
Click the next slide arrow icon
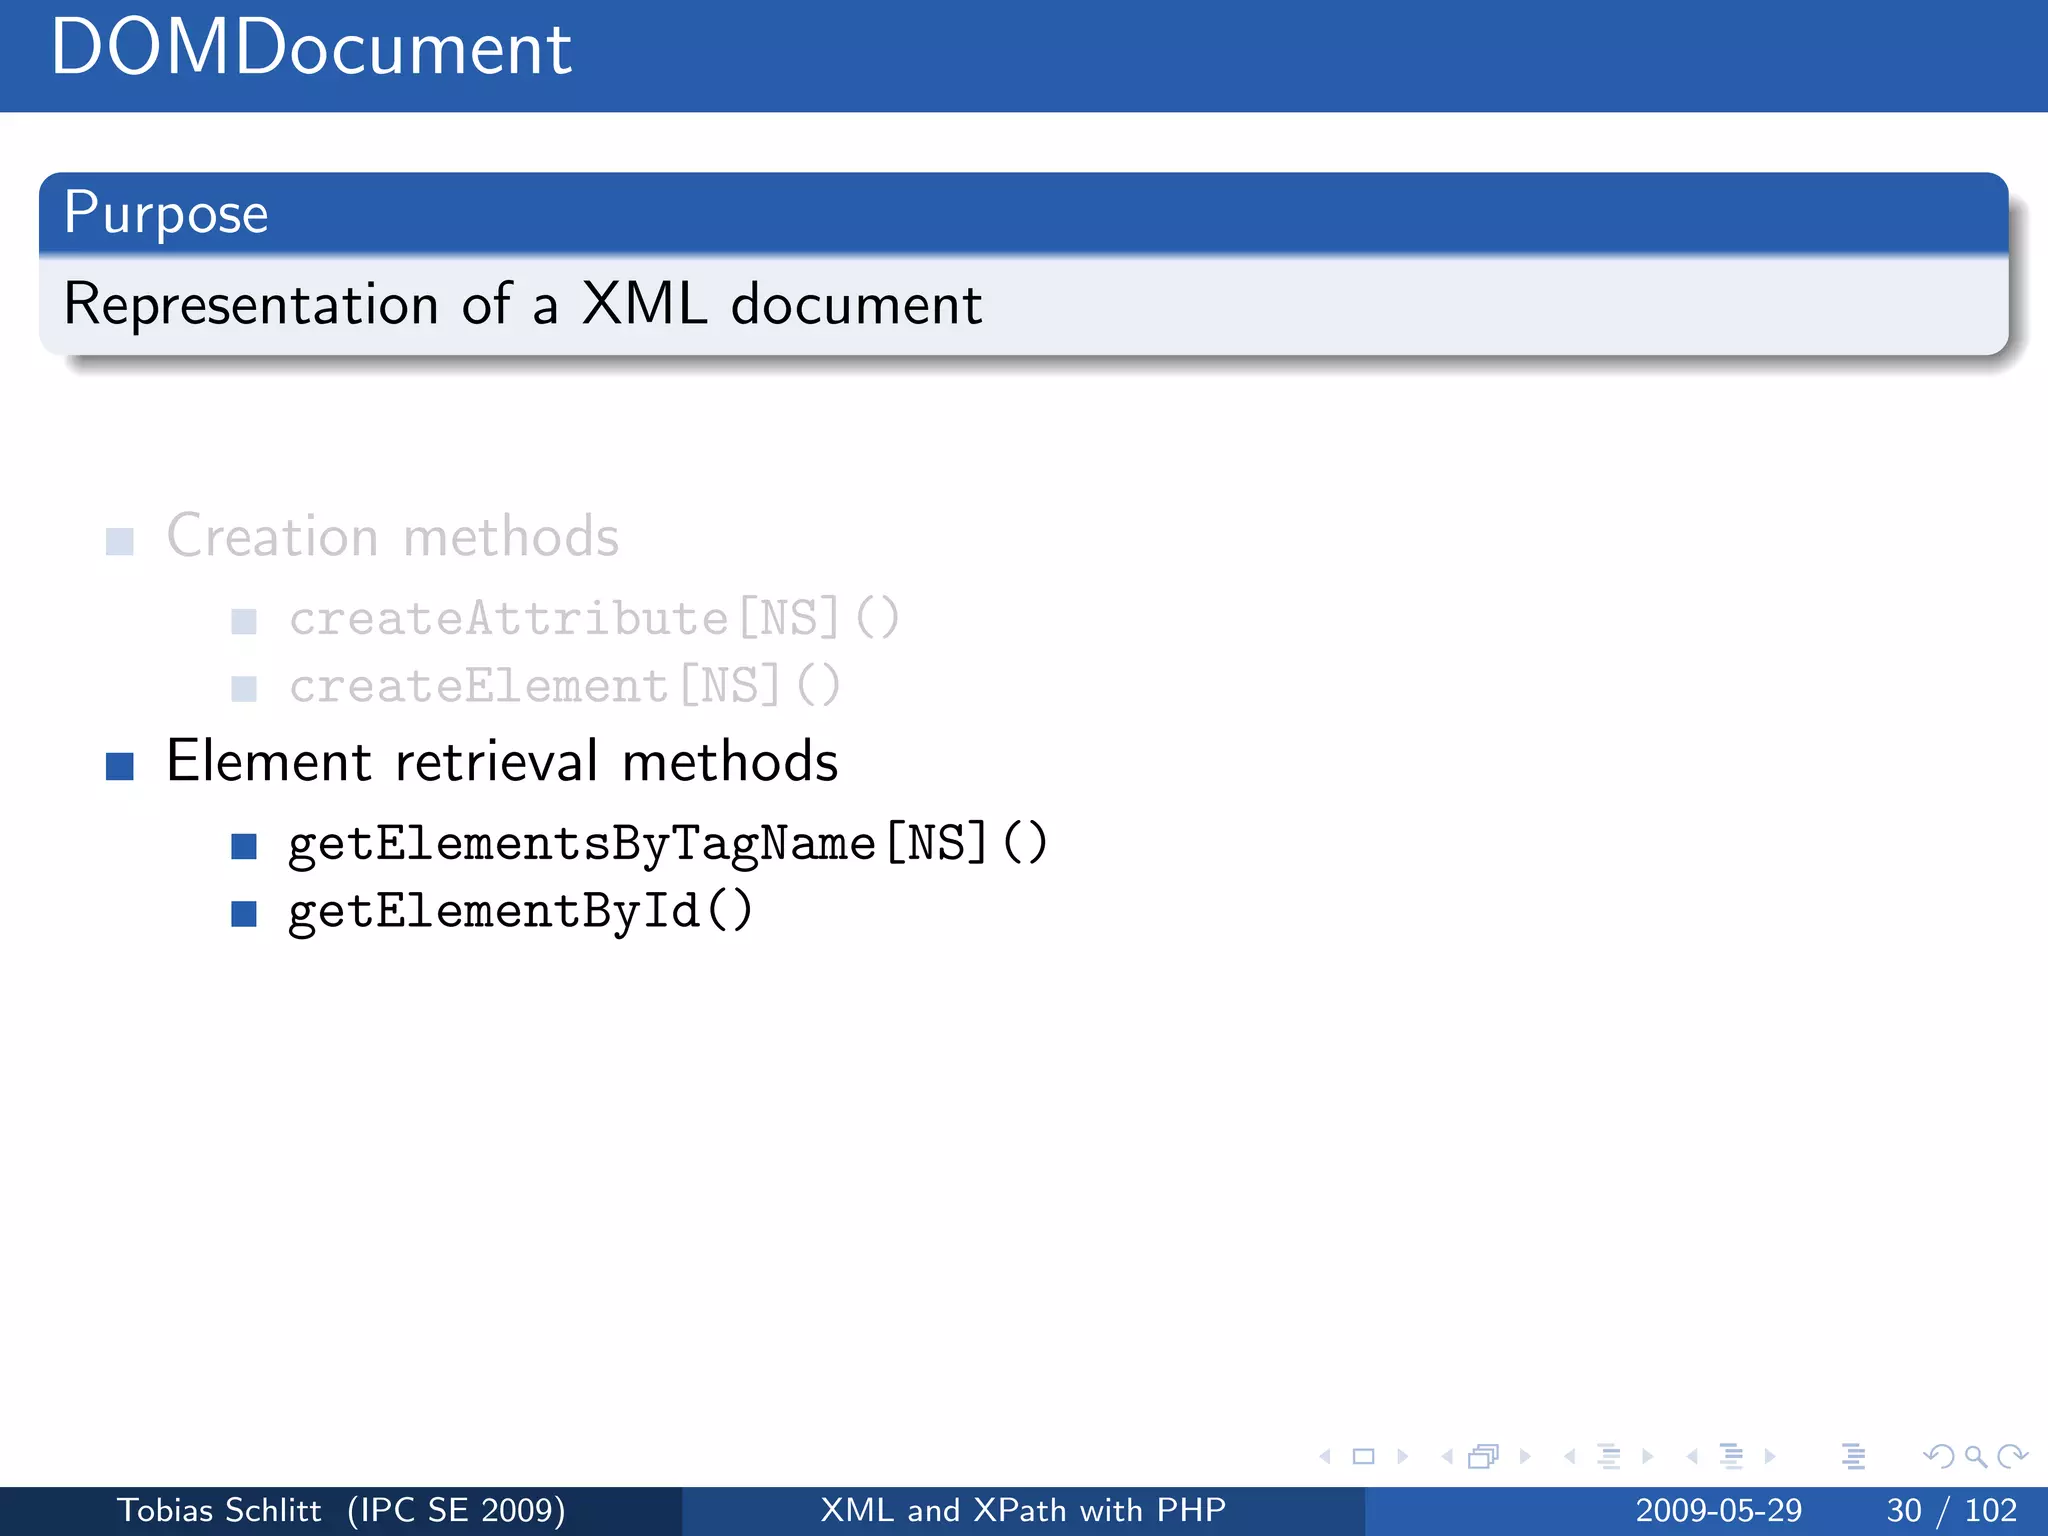pos(1402,1457)
